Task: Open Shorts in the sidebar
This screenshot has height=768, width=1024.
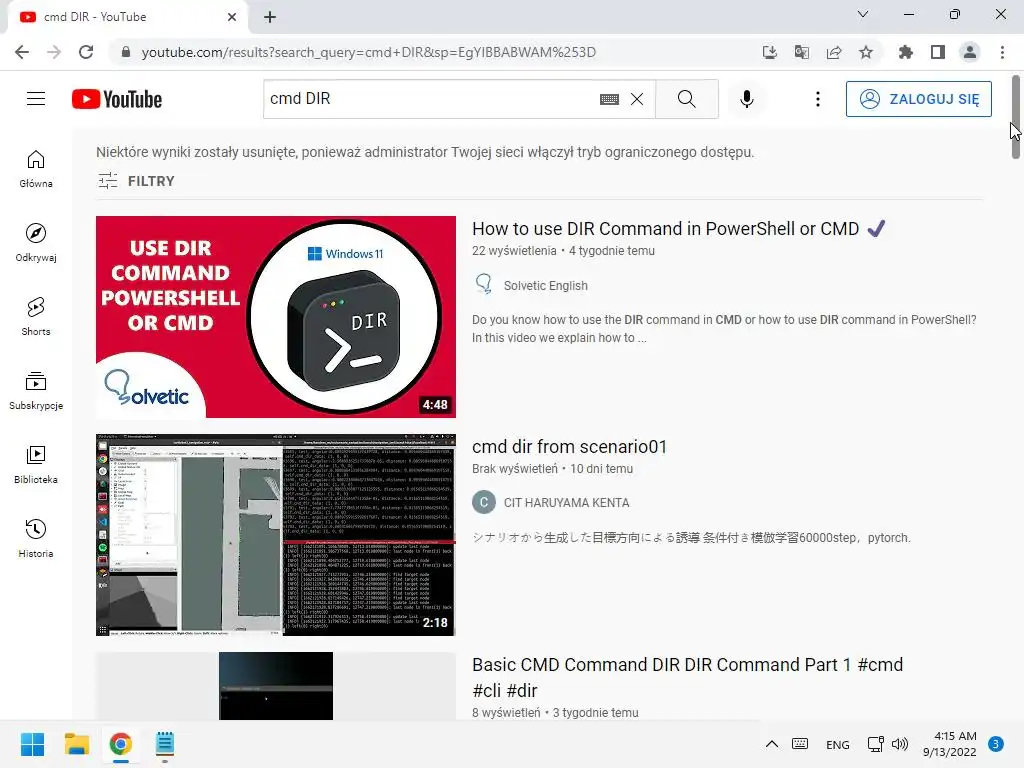Action: pyautogui.click(x=36, y=317)
